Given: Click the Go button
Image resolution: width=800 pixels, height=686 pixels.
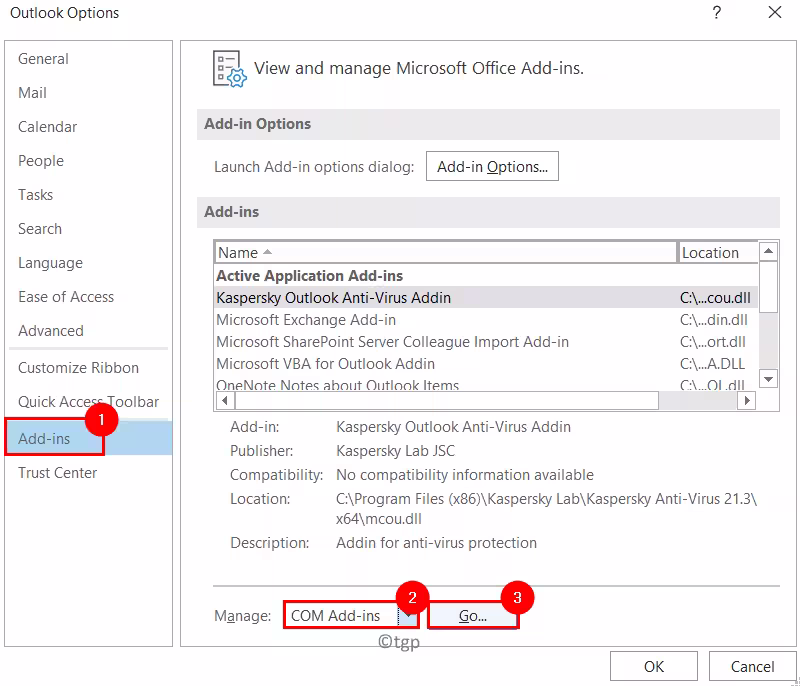Looking at the screenshot, I should 473,616.
